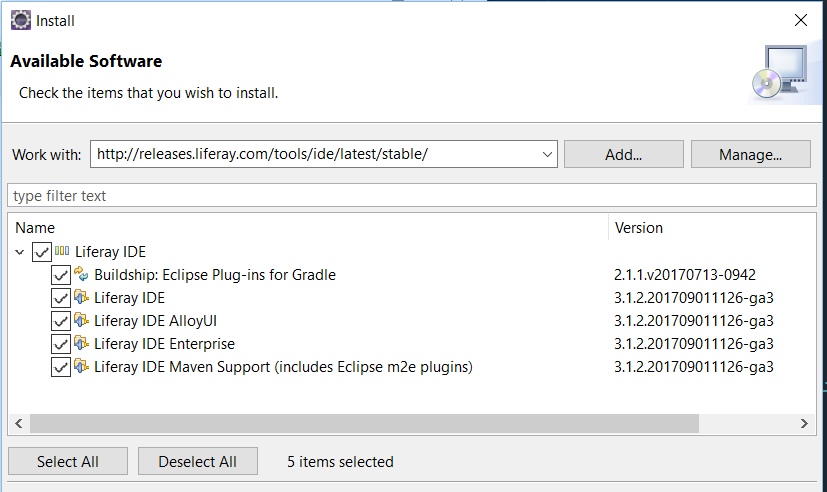This screenshot has height=492, width=827.
Task: Click the Deselect All button
Action: 198,461
